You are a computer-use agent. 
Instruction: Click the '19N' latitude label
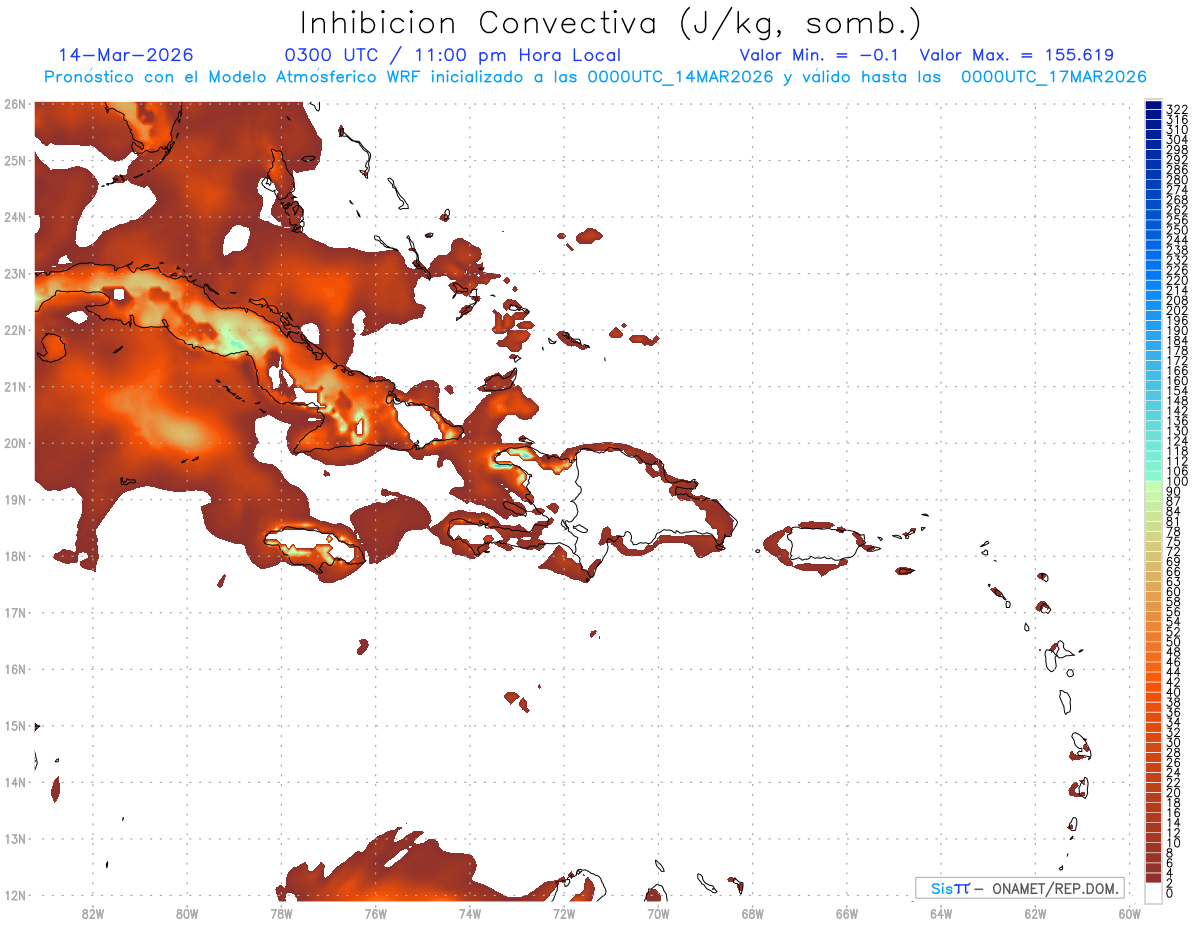pyautogui.click(x=14, y=499)
